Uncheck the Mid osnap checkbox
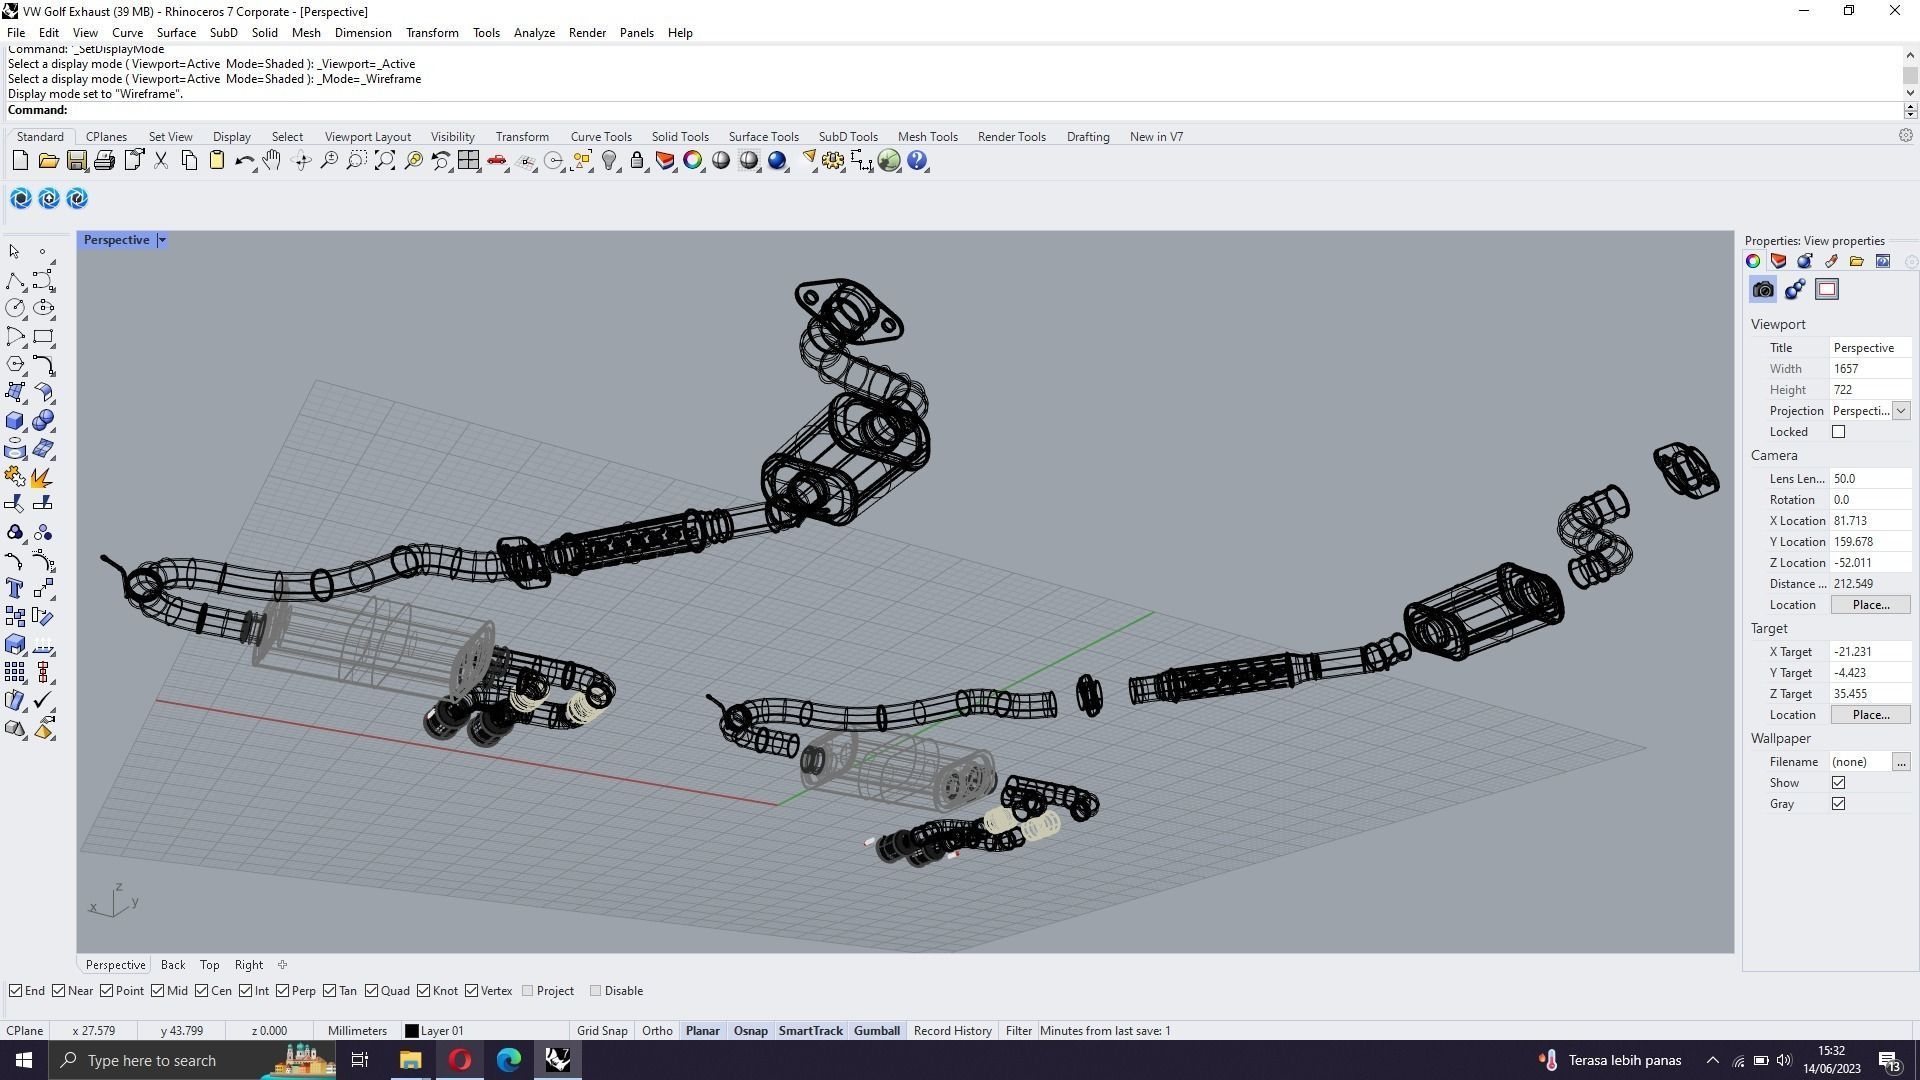Viewport: 1920px width, 1080px height. click(158, 991)
